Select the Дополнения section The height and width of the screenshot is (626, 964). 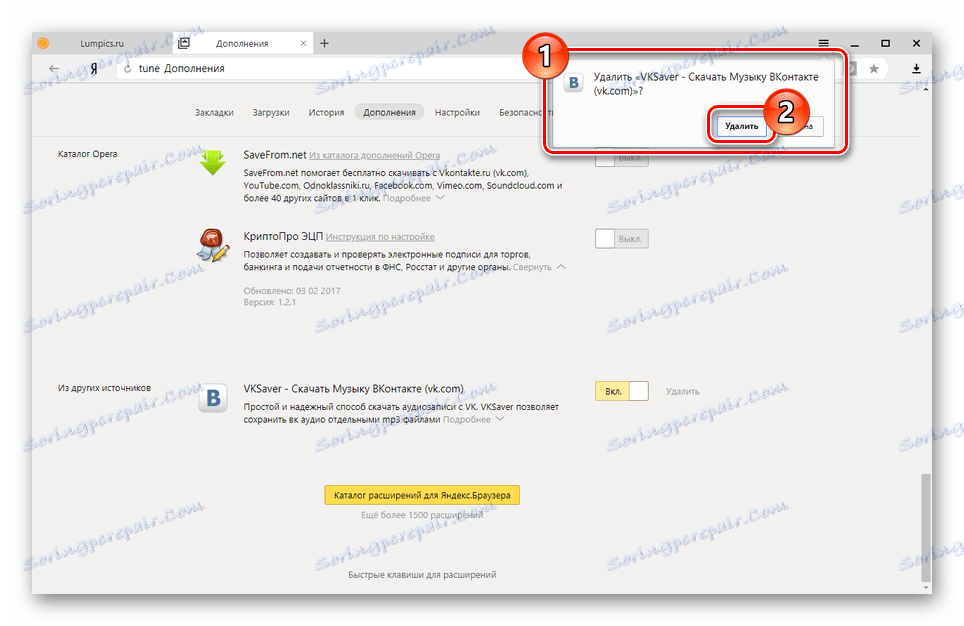point(389,113)
